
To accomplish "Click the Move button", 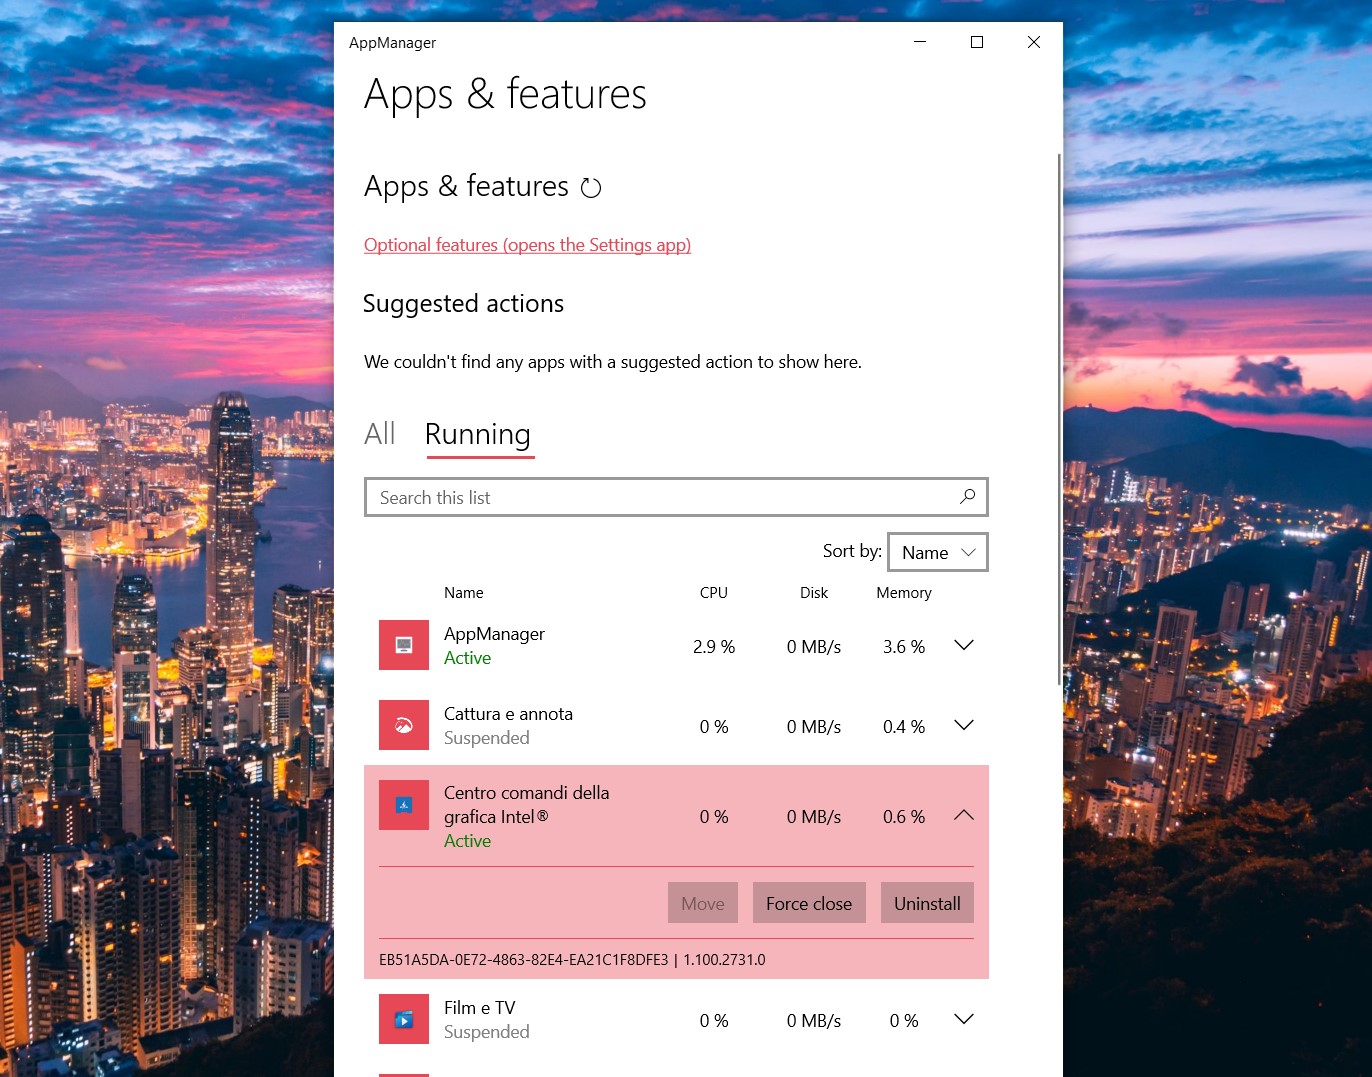I will pos(703,903).
